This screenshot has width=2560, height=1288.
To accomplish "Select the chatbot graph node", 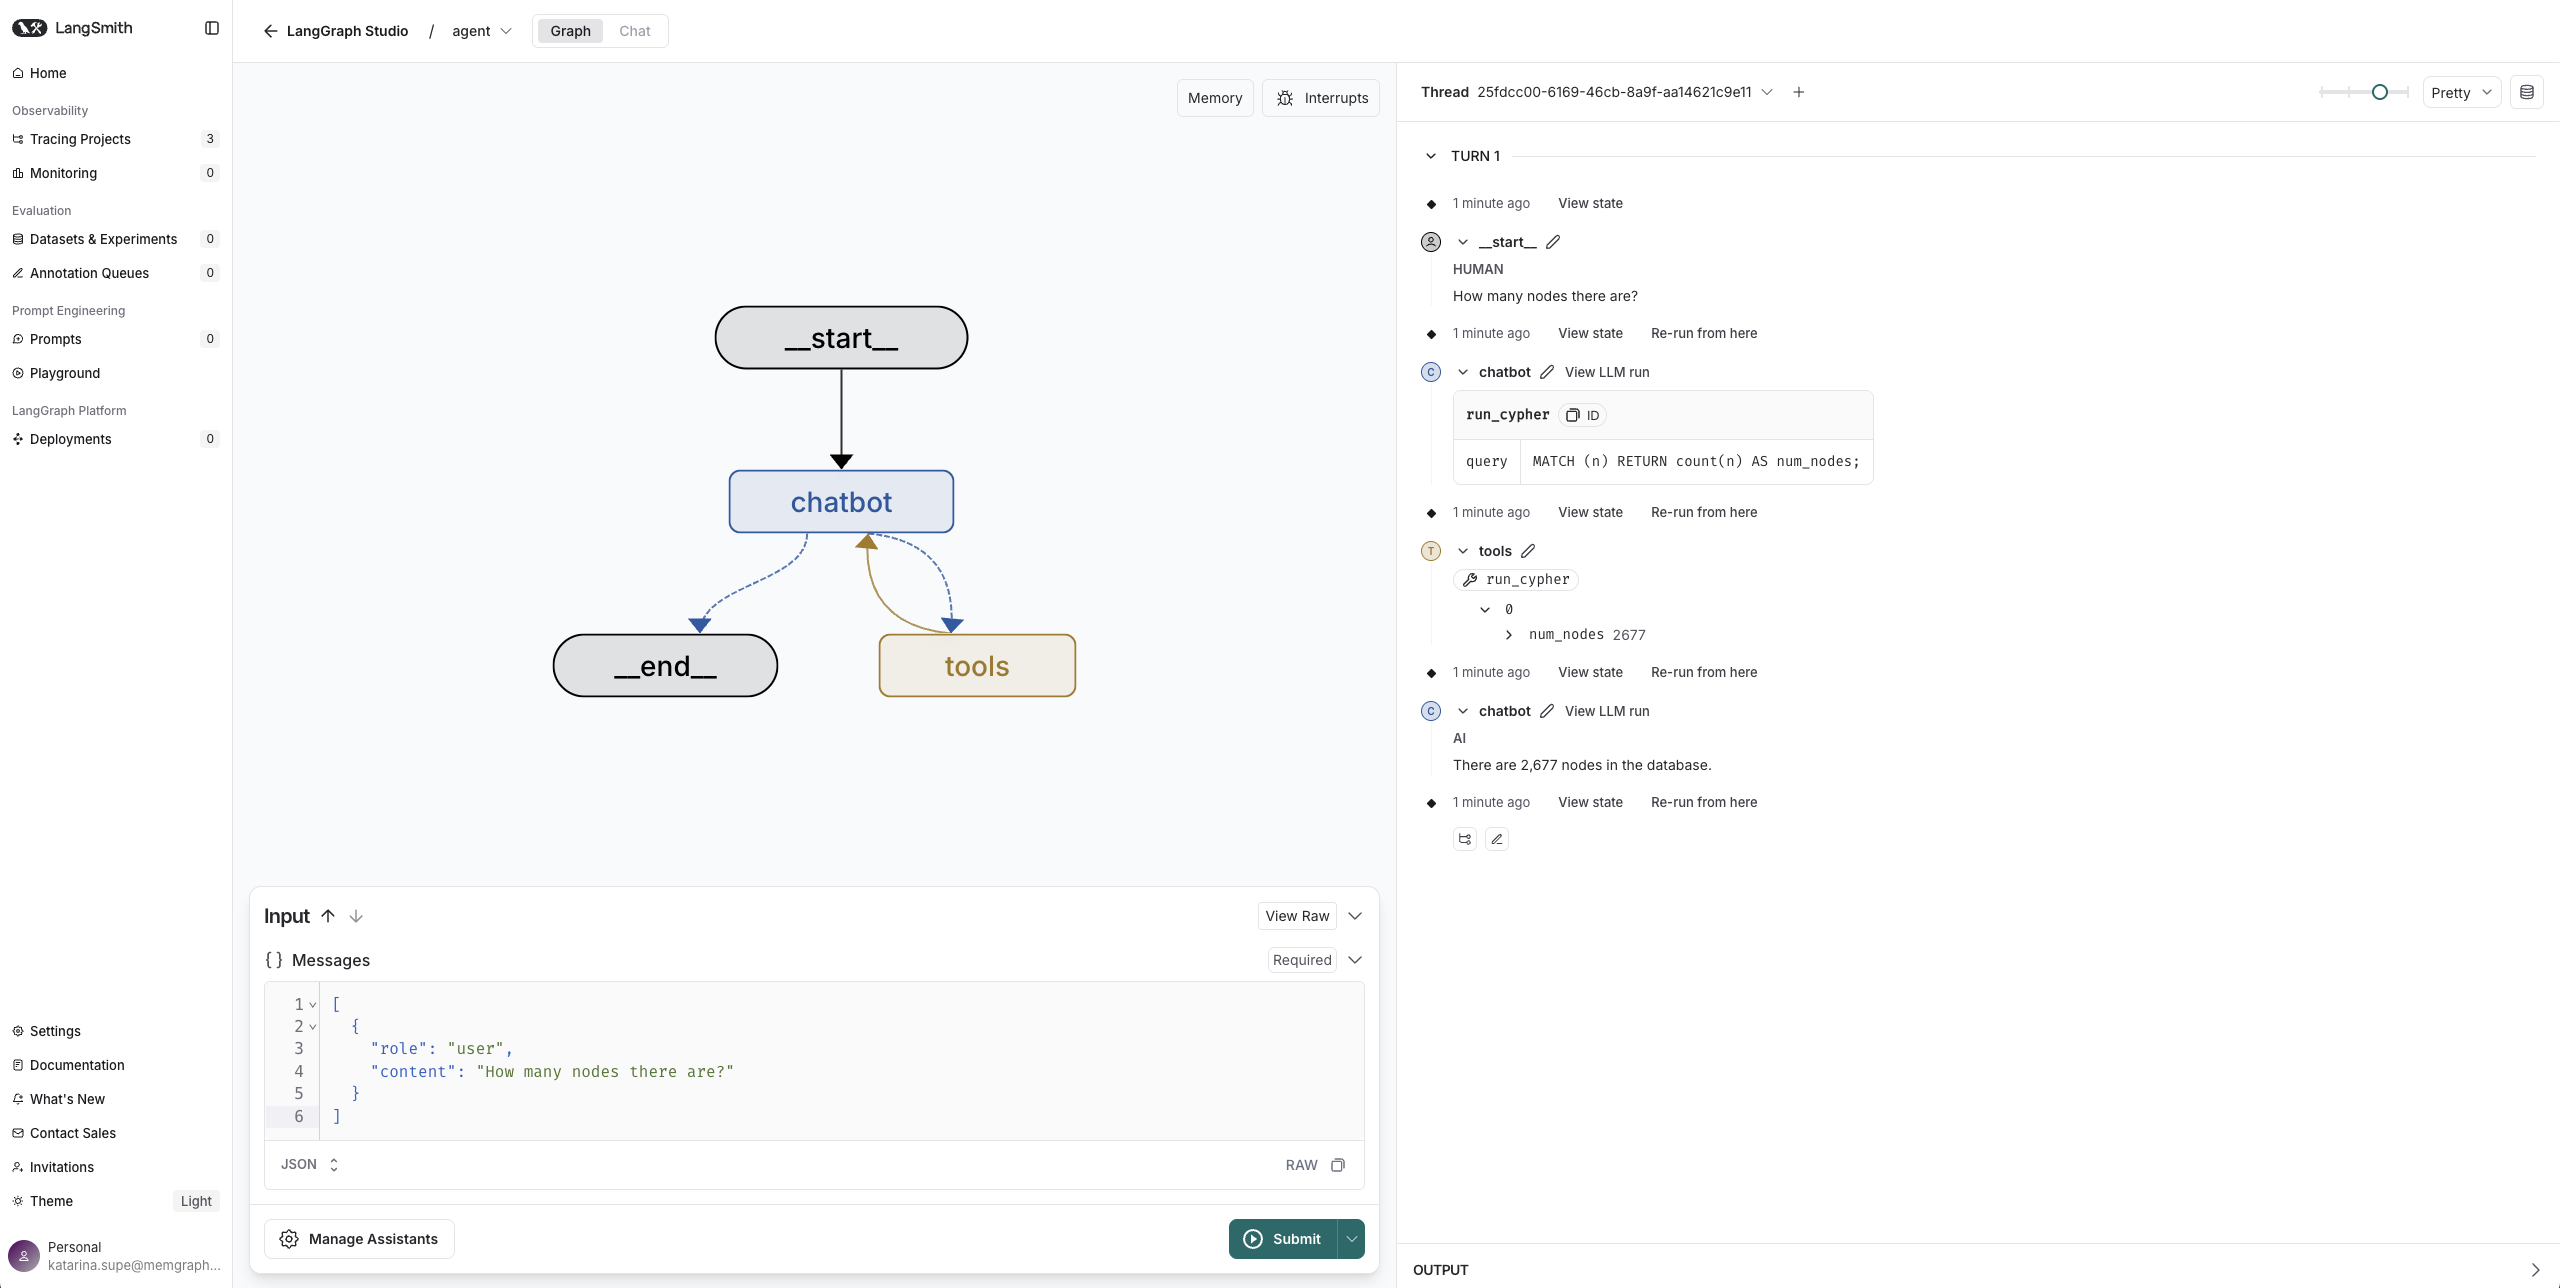I will [x=841, y=502].
